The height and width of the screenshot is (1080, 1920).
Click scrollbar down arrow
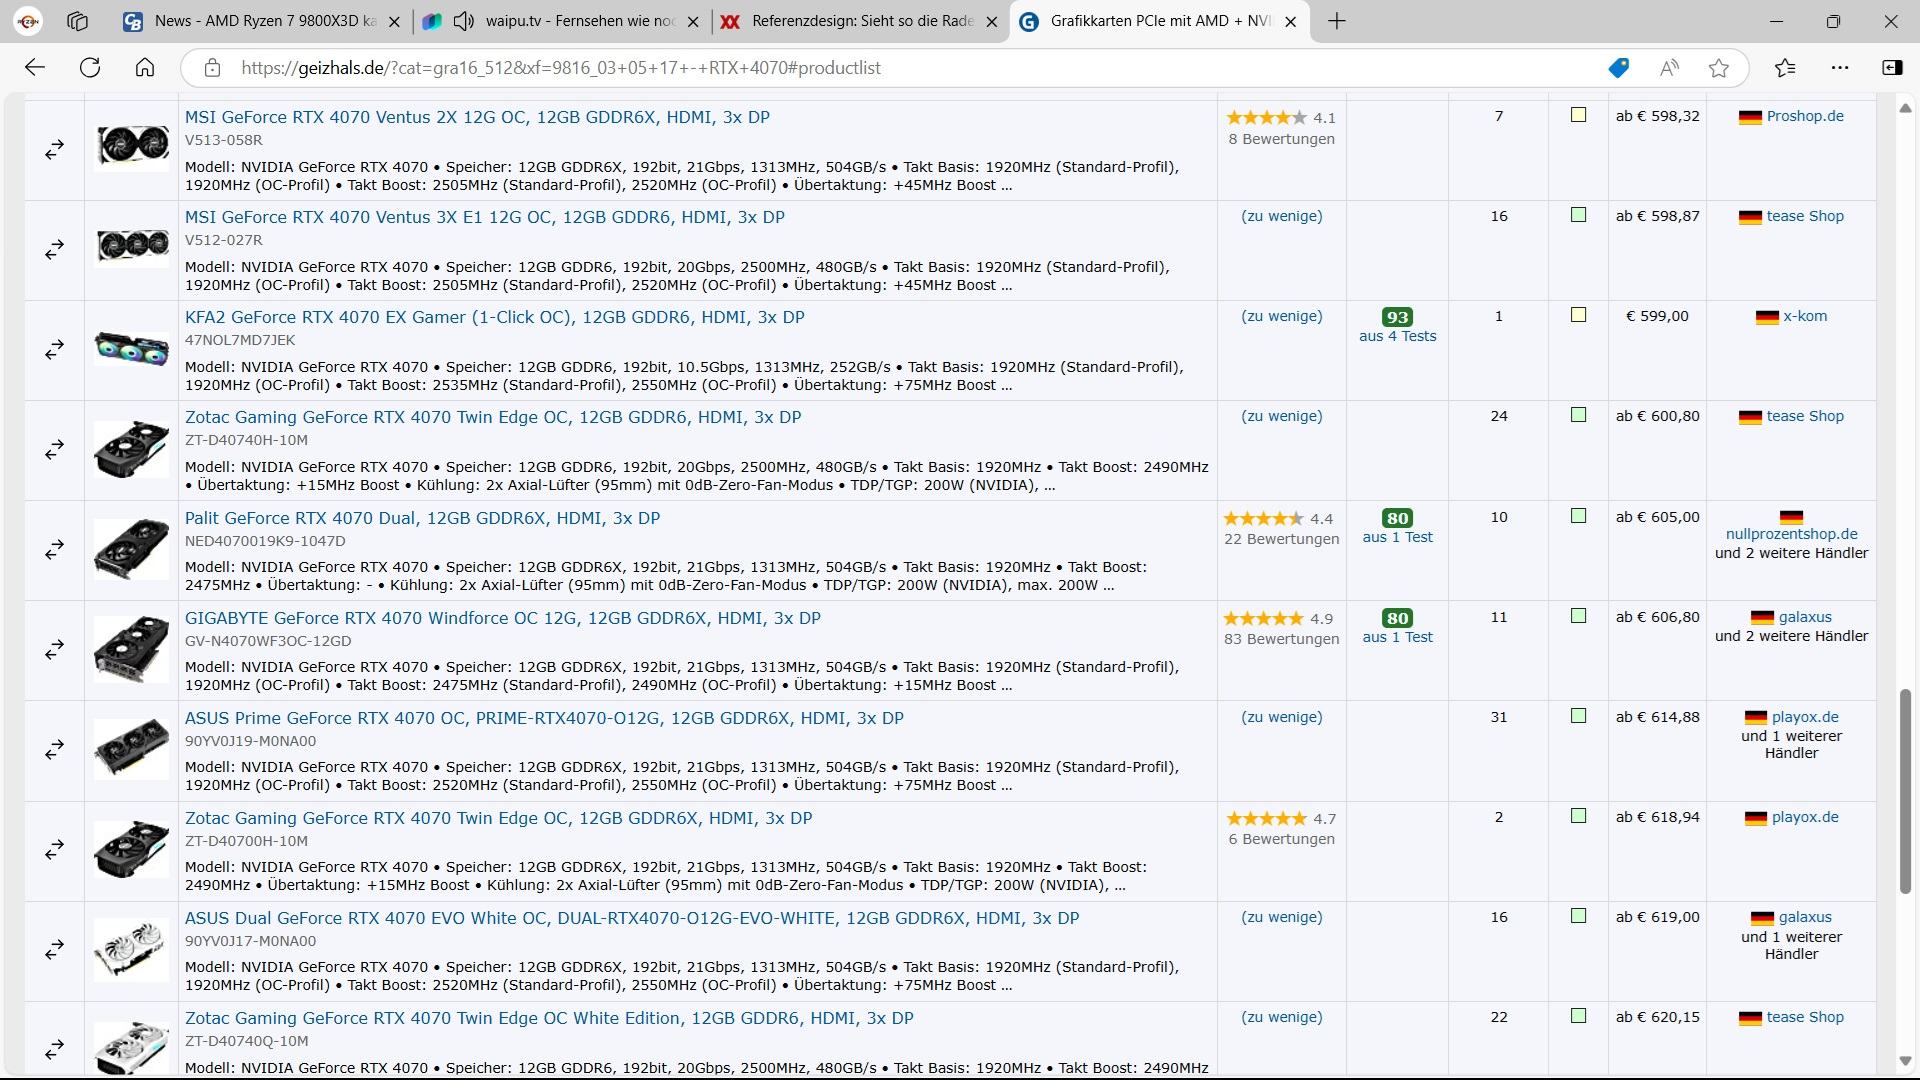point(1905,1061)
